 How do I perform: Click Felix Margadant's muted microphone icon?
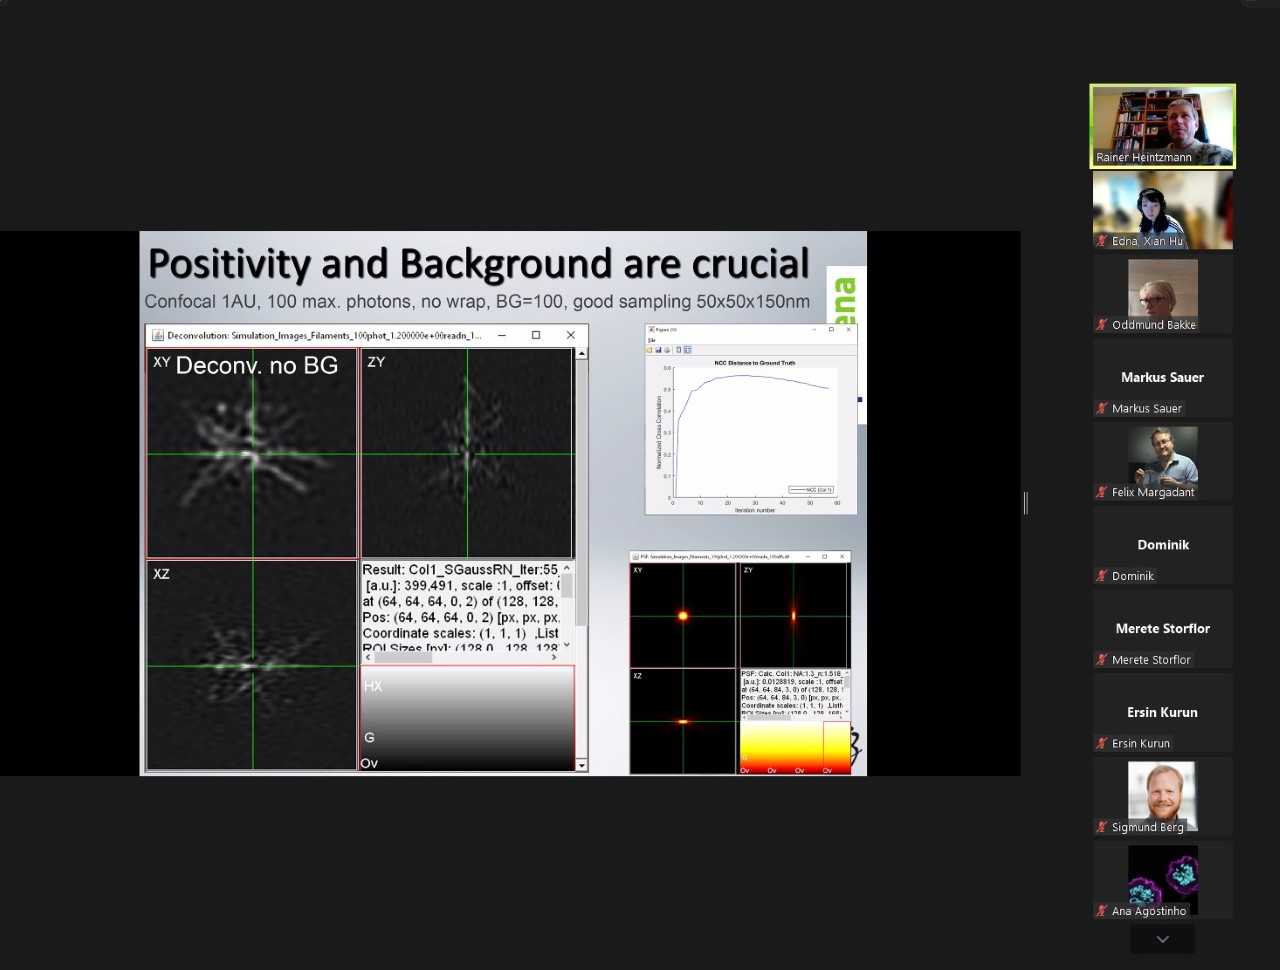tap(1102, 492)
